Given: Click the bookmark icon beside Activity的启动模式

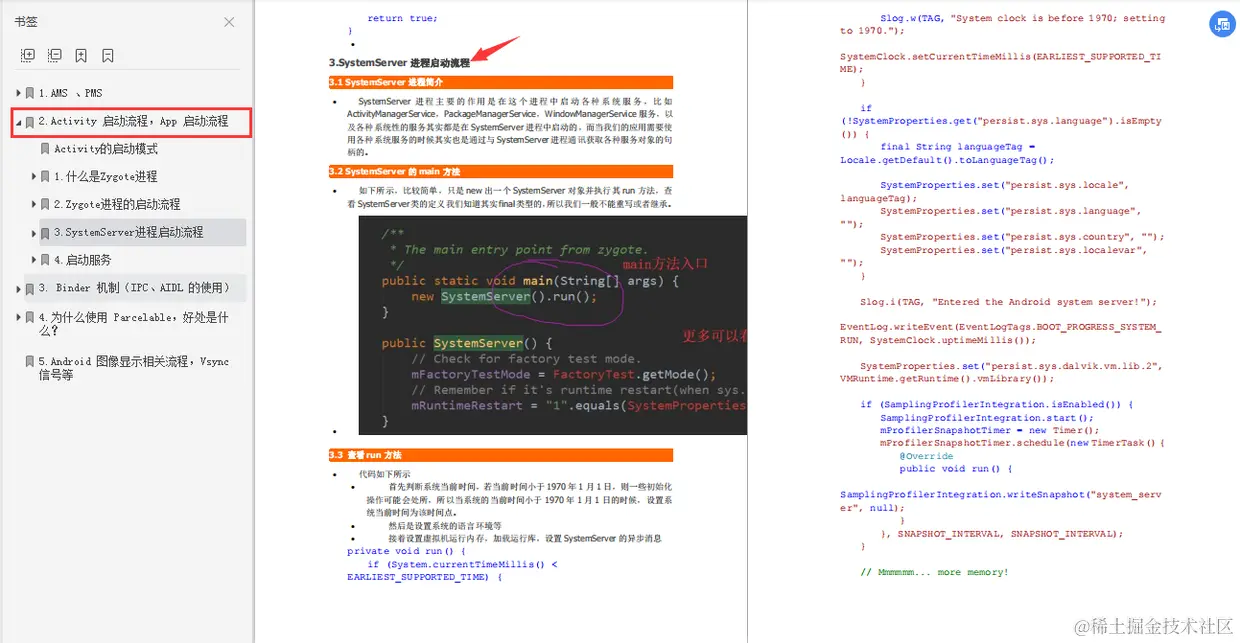Looking at the screenshot, I should click(45, 149).
